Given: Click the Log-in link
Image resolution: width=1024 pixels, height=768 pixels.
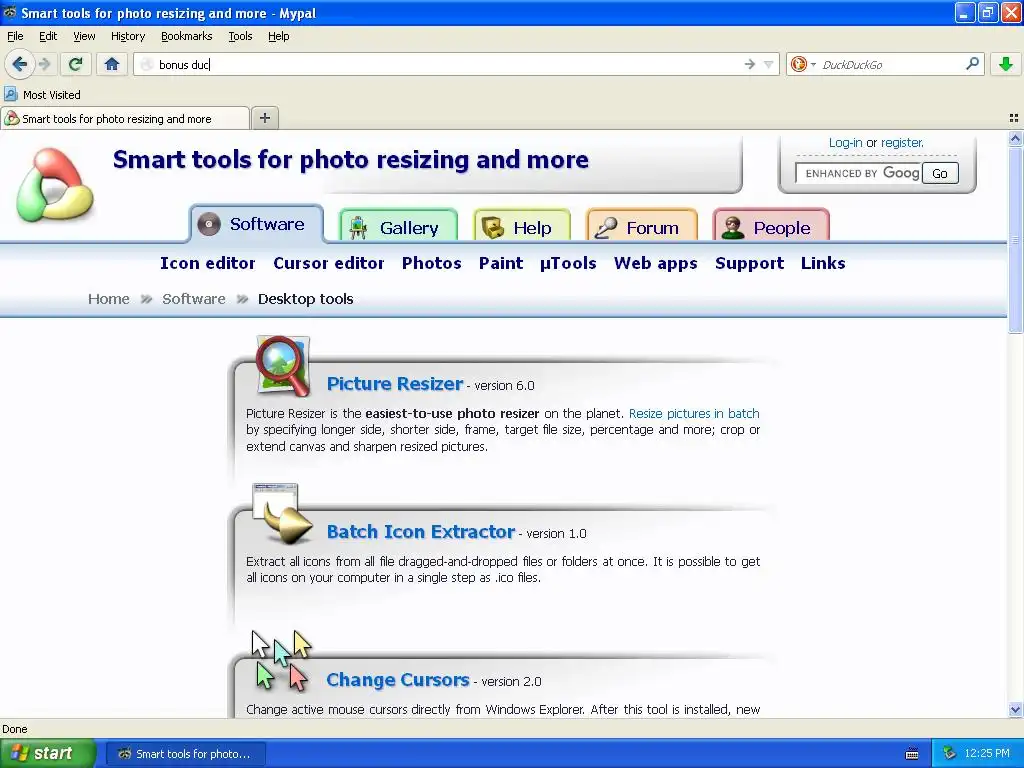Looking at the screenshot, I should click(x=845, y=142).
